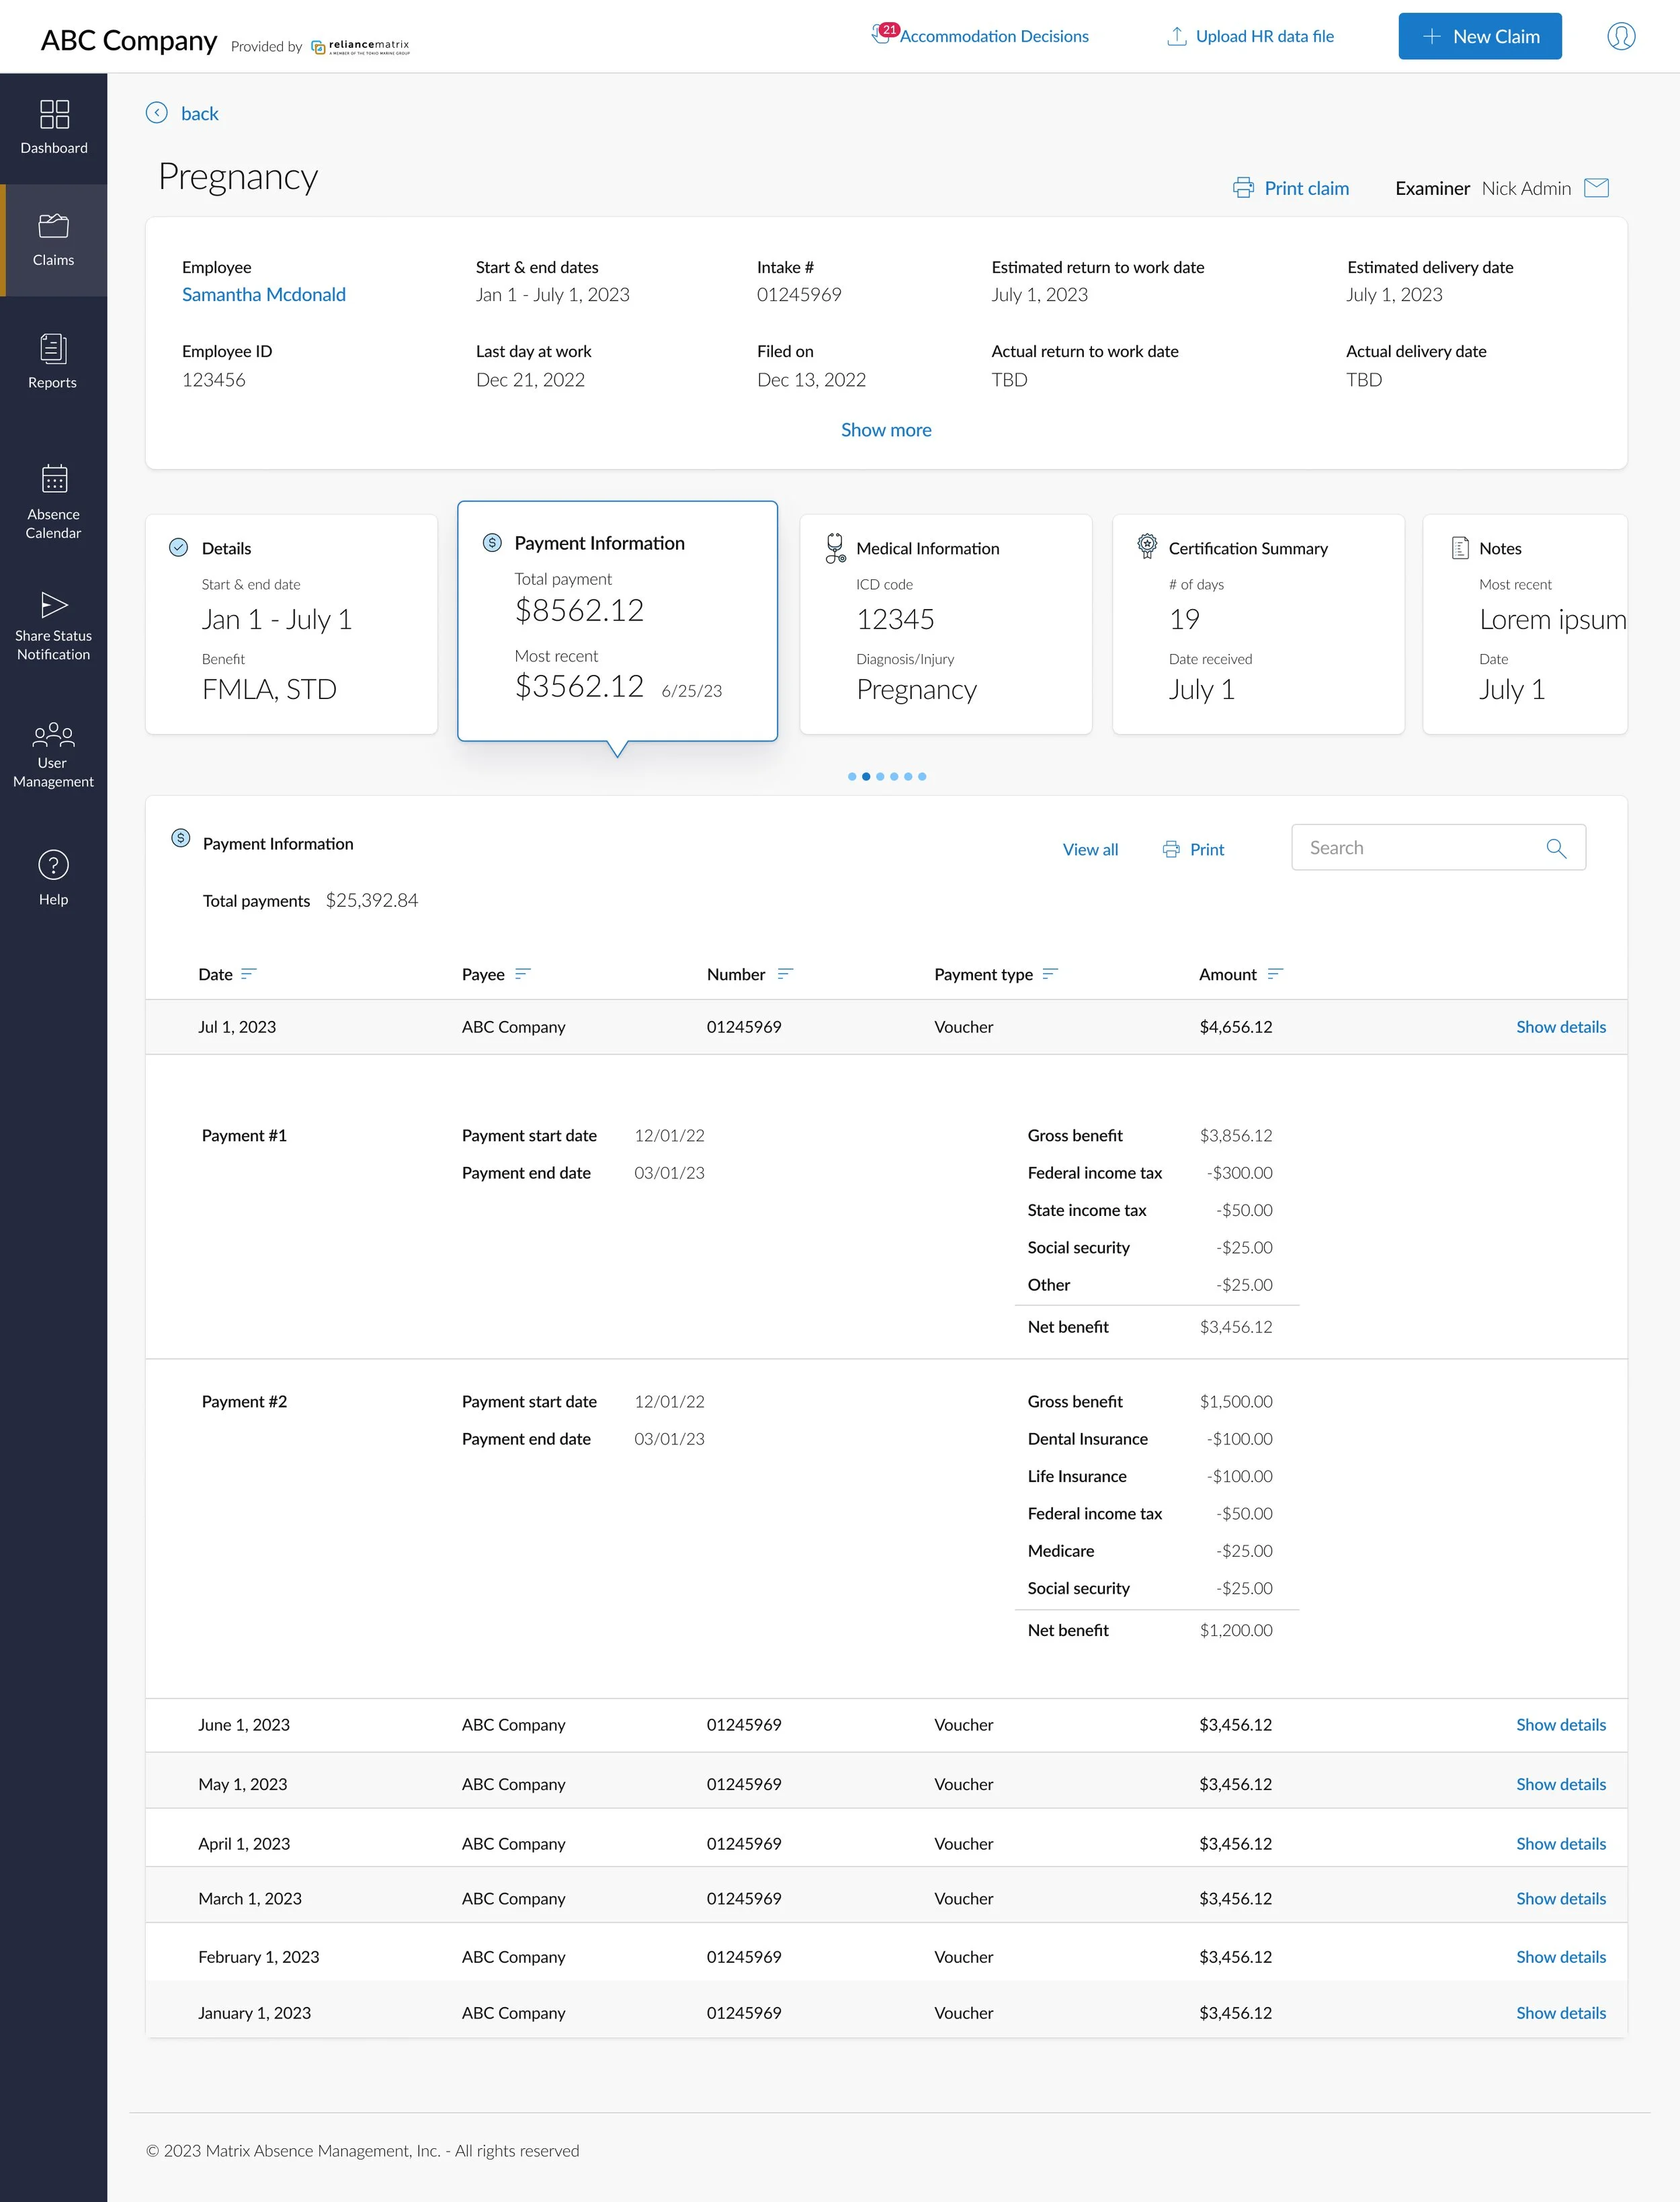Sort by Date column filter icon
Viewport: 1680px width, 2202px height.
coord(249,973)
